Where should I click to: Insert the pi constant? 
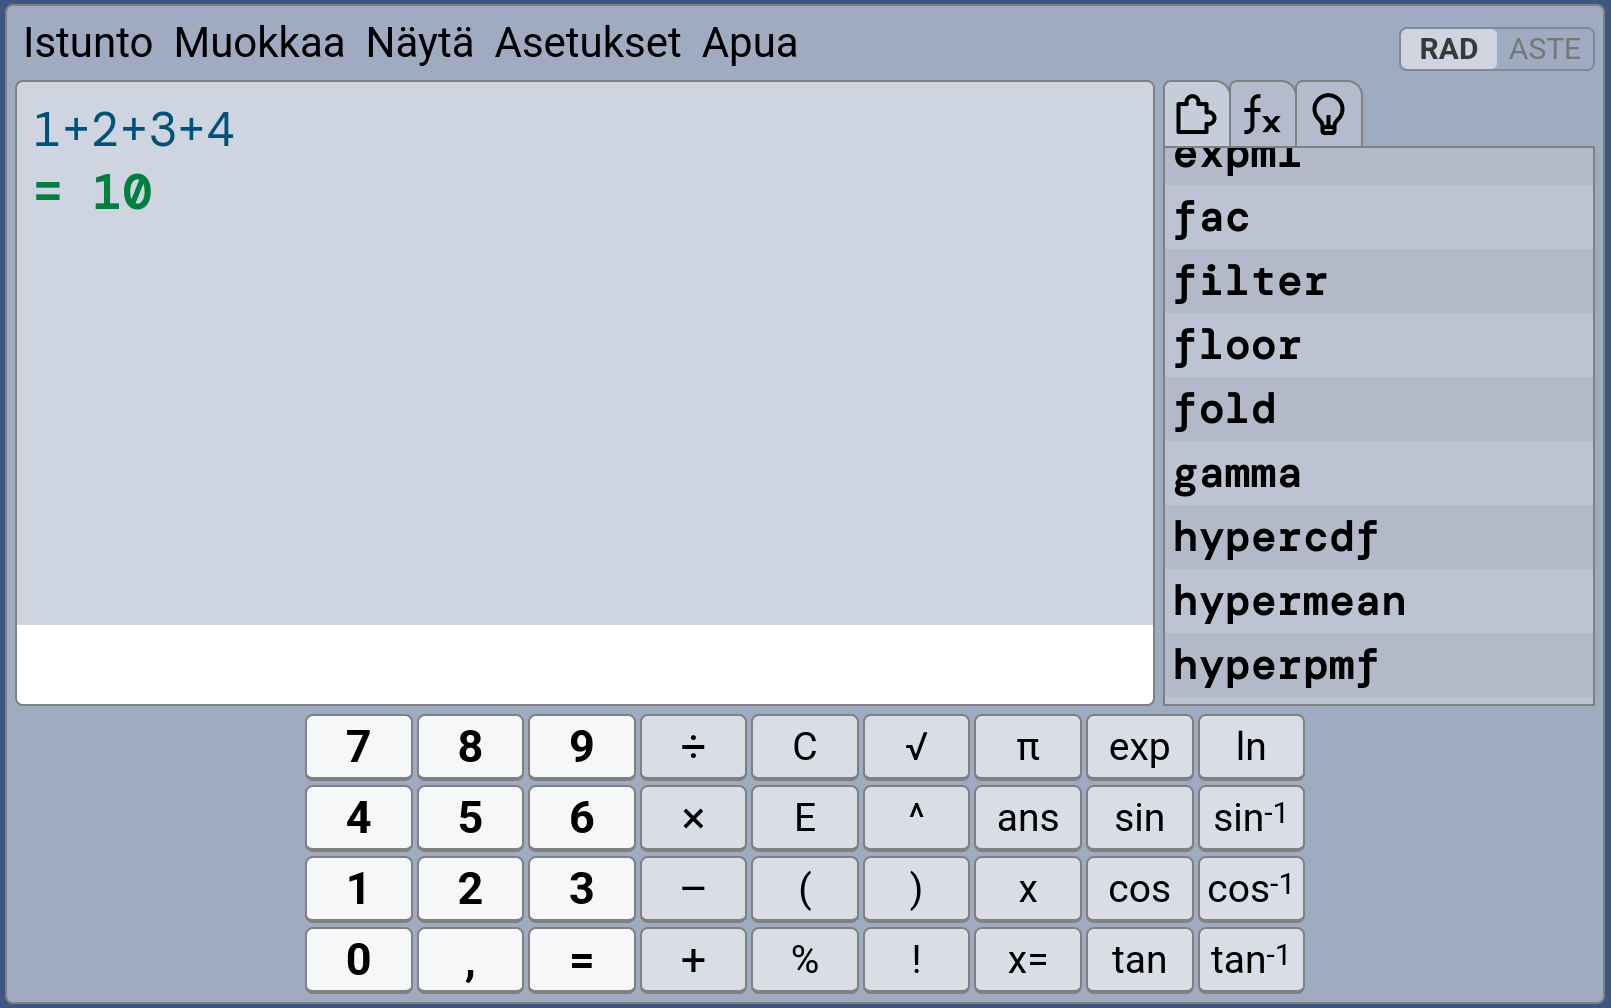[1027, 747]
